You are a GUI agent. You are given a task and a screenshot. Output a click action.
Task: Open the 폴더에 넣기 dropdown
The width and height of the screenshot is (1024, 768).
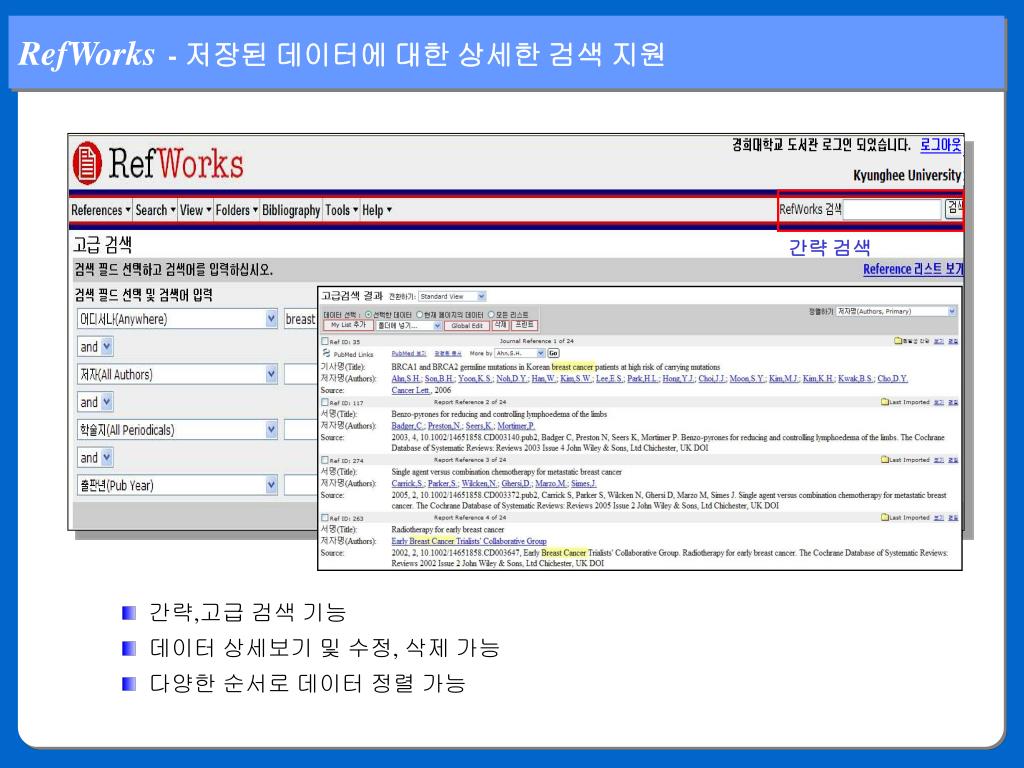[409, 325]
